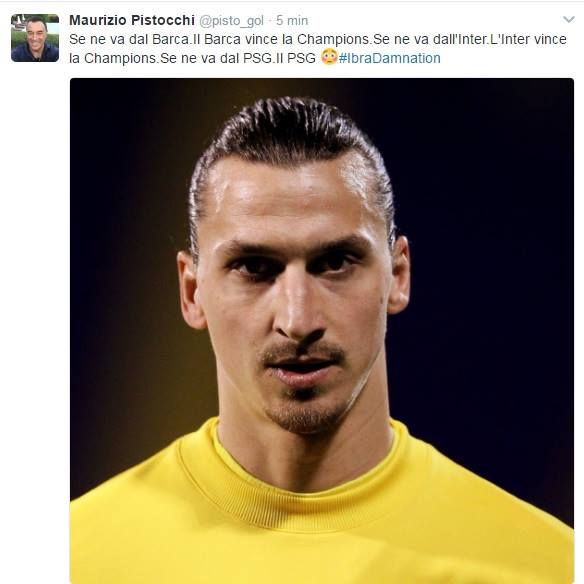Open the profile via the grey username handle
The image size is (584, 584).
pyautogui.click(x=231, y=21)
